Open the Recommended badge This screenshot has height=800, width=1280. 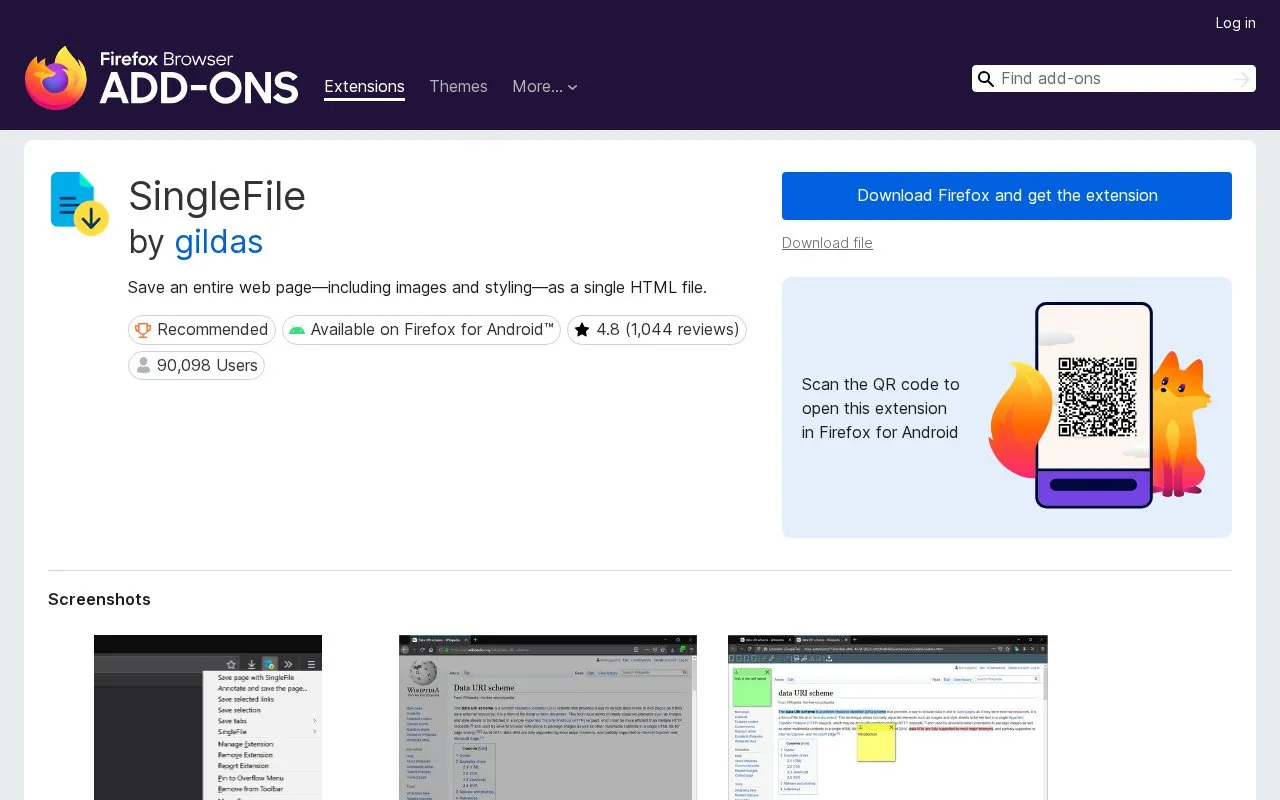point(202,330)
